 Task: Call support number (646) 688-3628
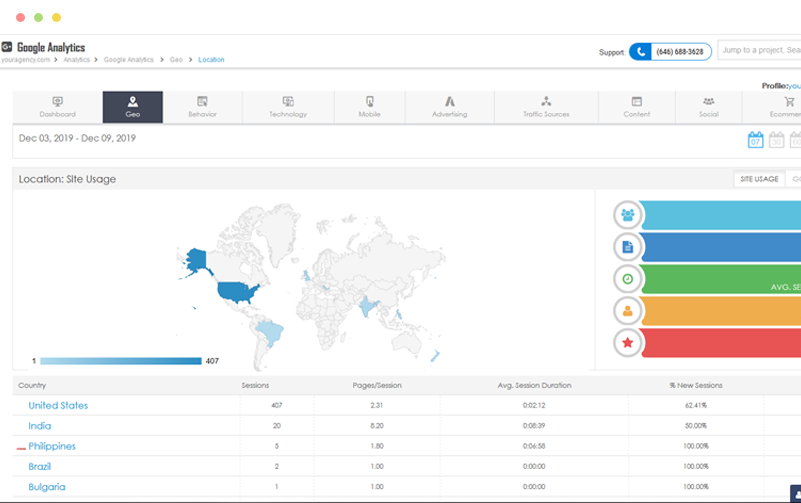click(x=680, y=52)
